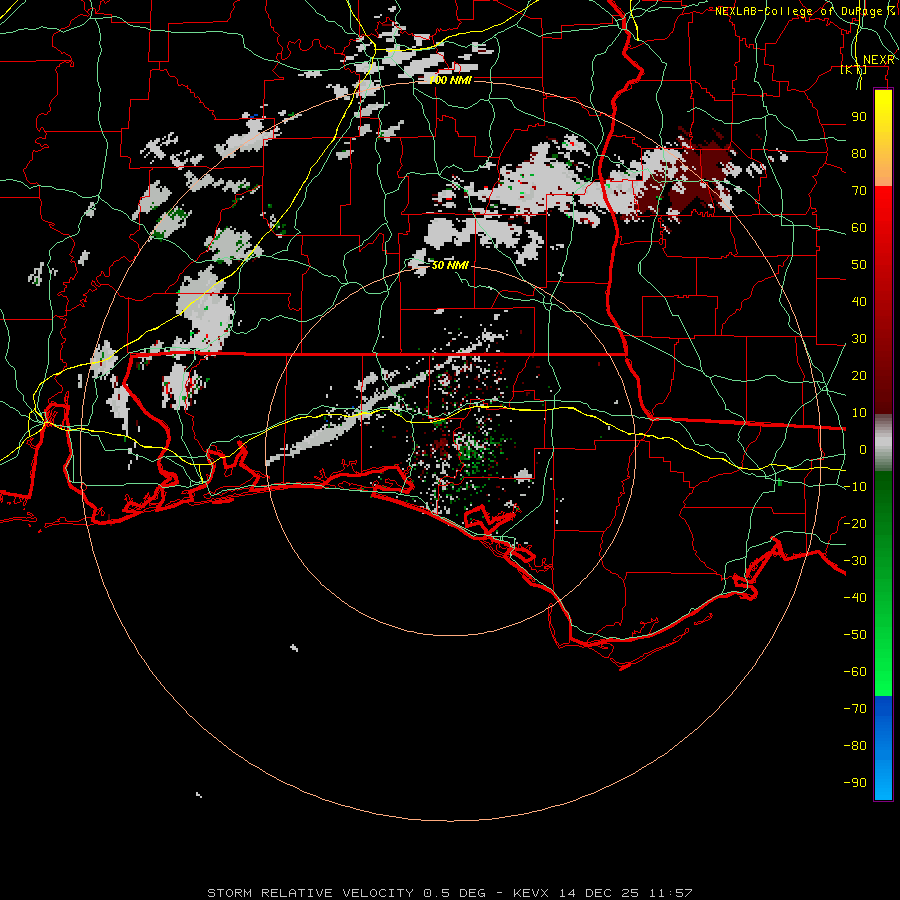Click the KT units label above scale
This screenshot has width=900, height=900.
(854, 70)
